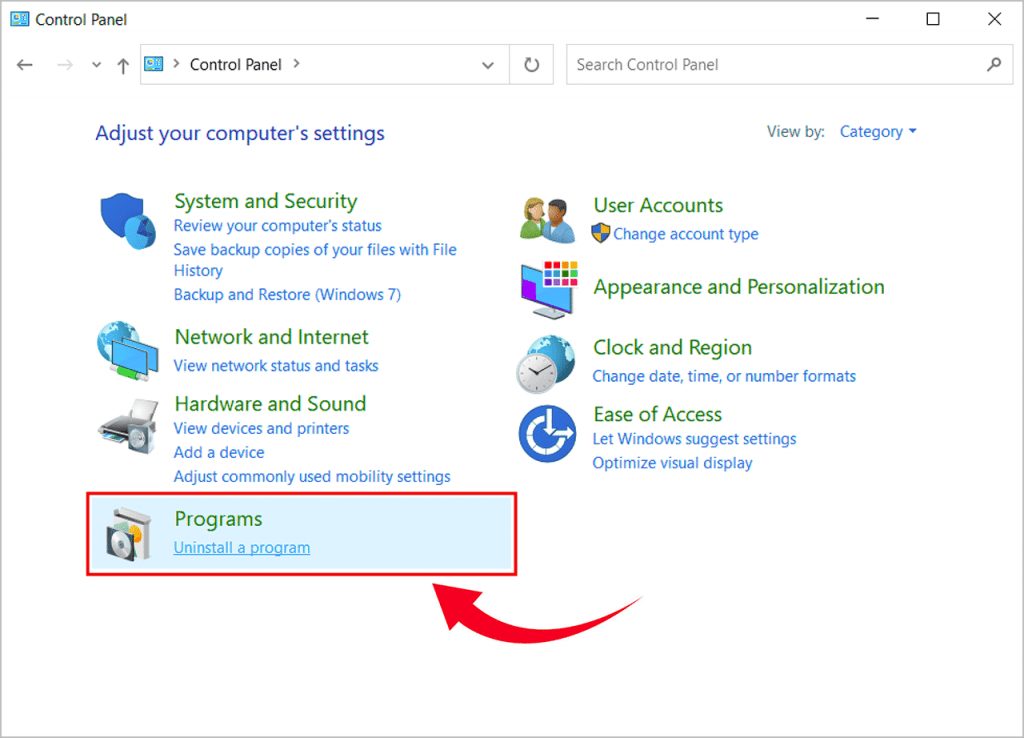Open Review your computer's status
This screenshot has width=1024, height=738.
click(278, 226)
